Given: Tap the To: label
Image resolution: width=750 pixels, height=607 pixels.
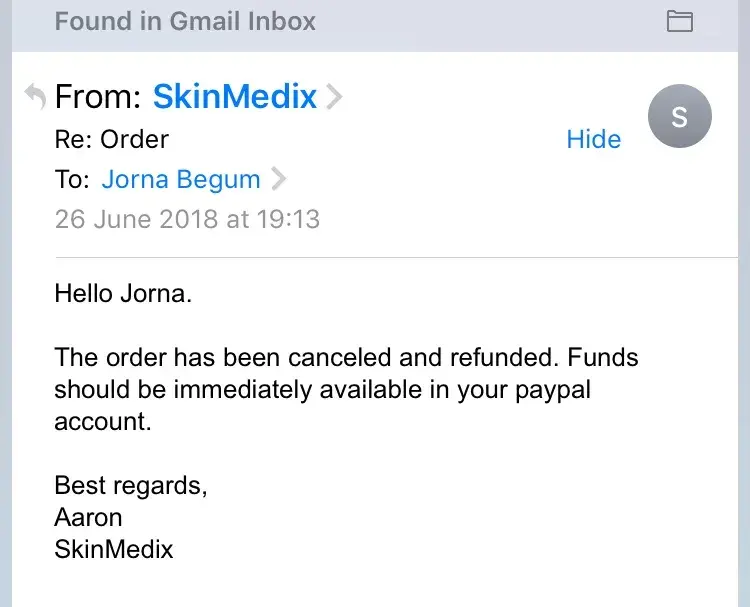Looking at the screenshot, I should [x=72, y=180].
